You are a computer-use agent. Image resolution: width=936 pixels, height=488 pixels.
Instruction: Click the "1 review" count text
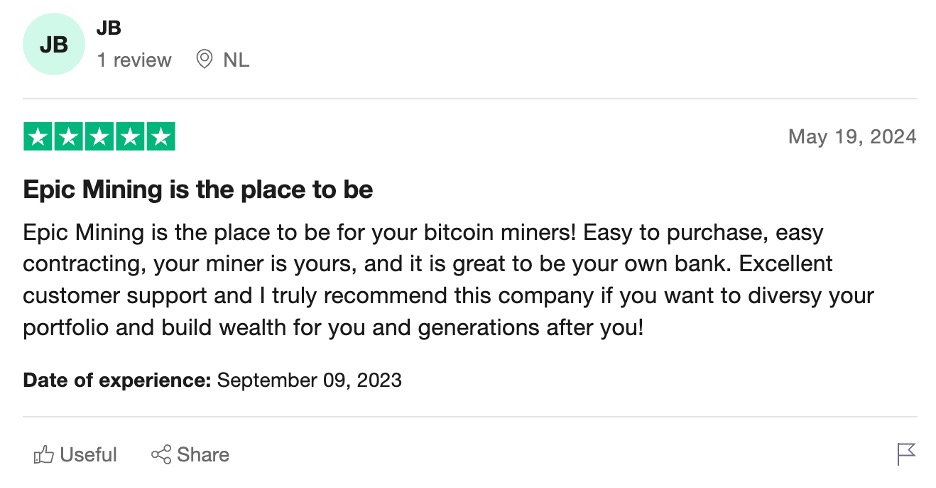coord(134,60)
